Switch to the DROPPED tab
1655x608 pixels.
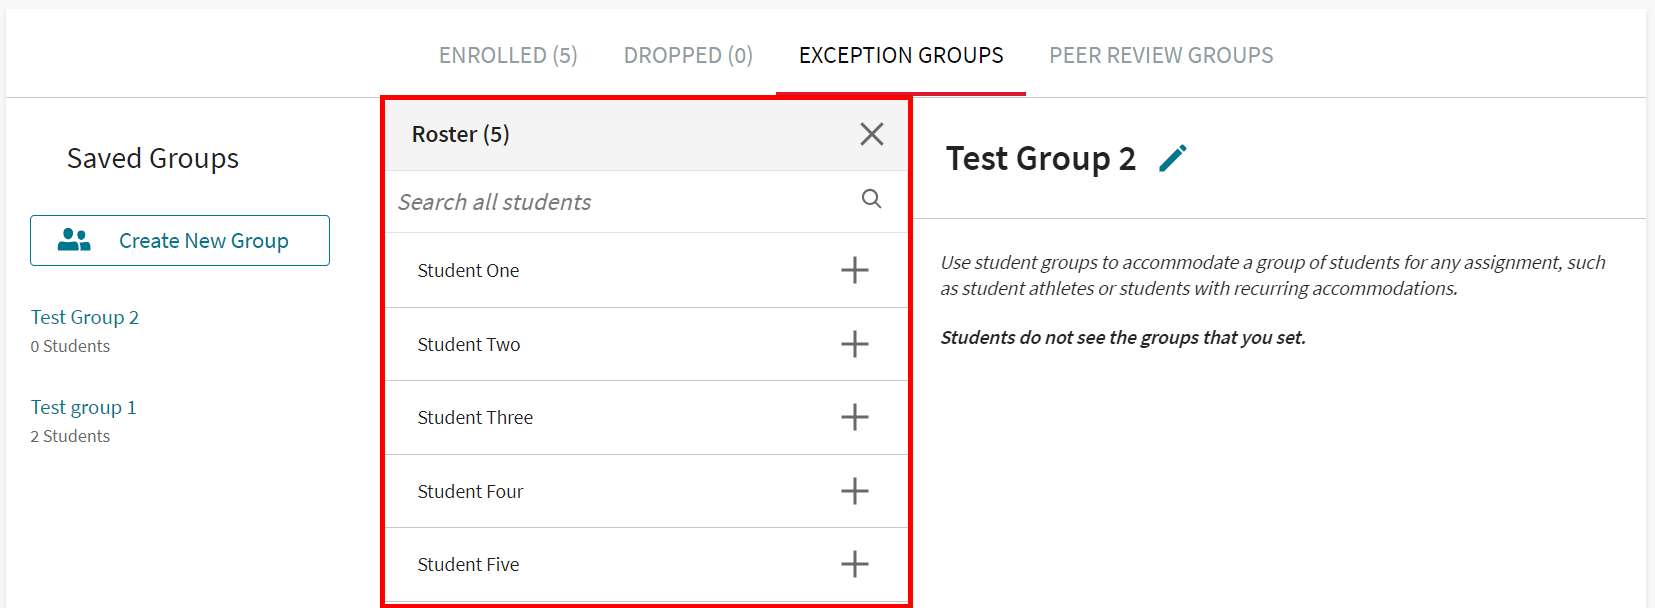(688, 55)
